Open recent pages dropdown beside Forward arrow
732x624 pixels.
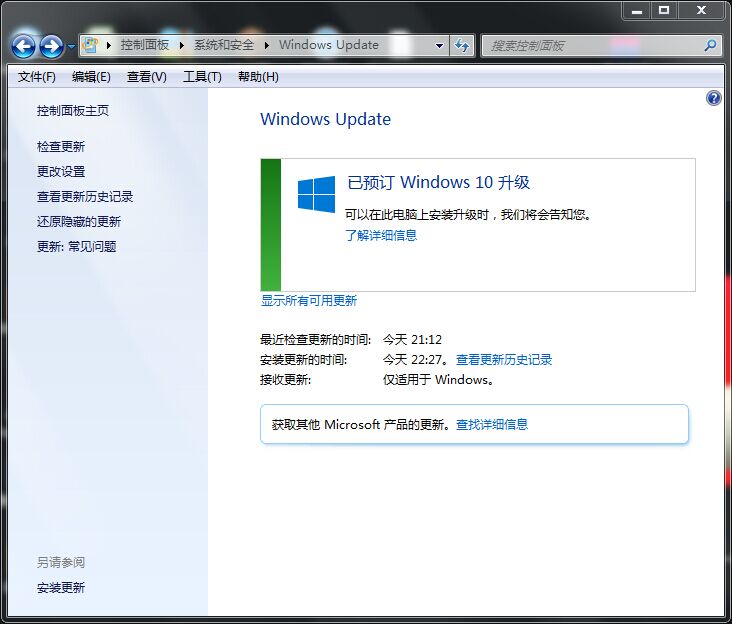tap(71, 46)
